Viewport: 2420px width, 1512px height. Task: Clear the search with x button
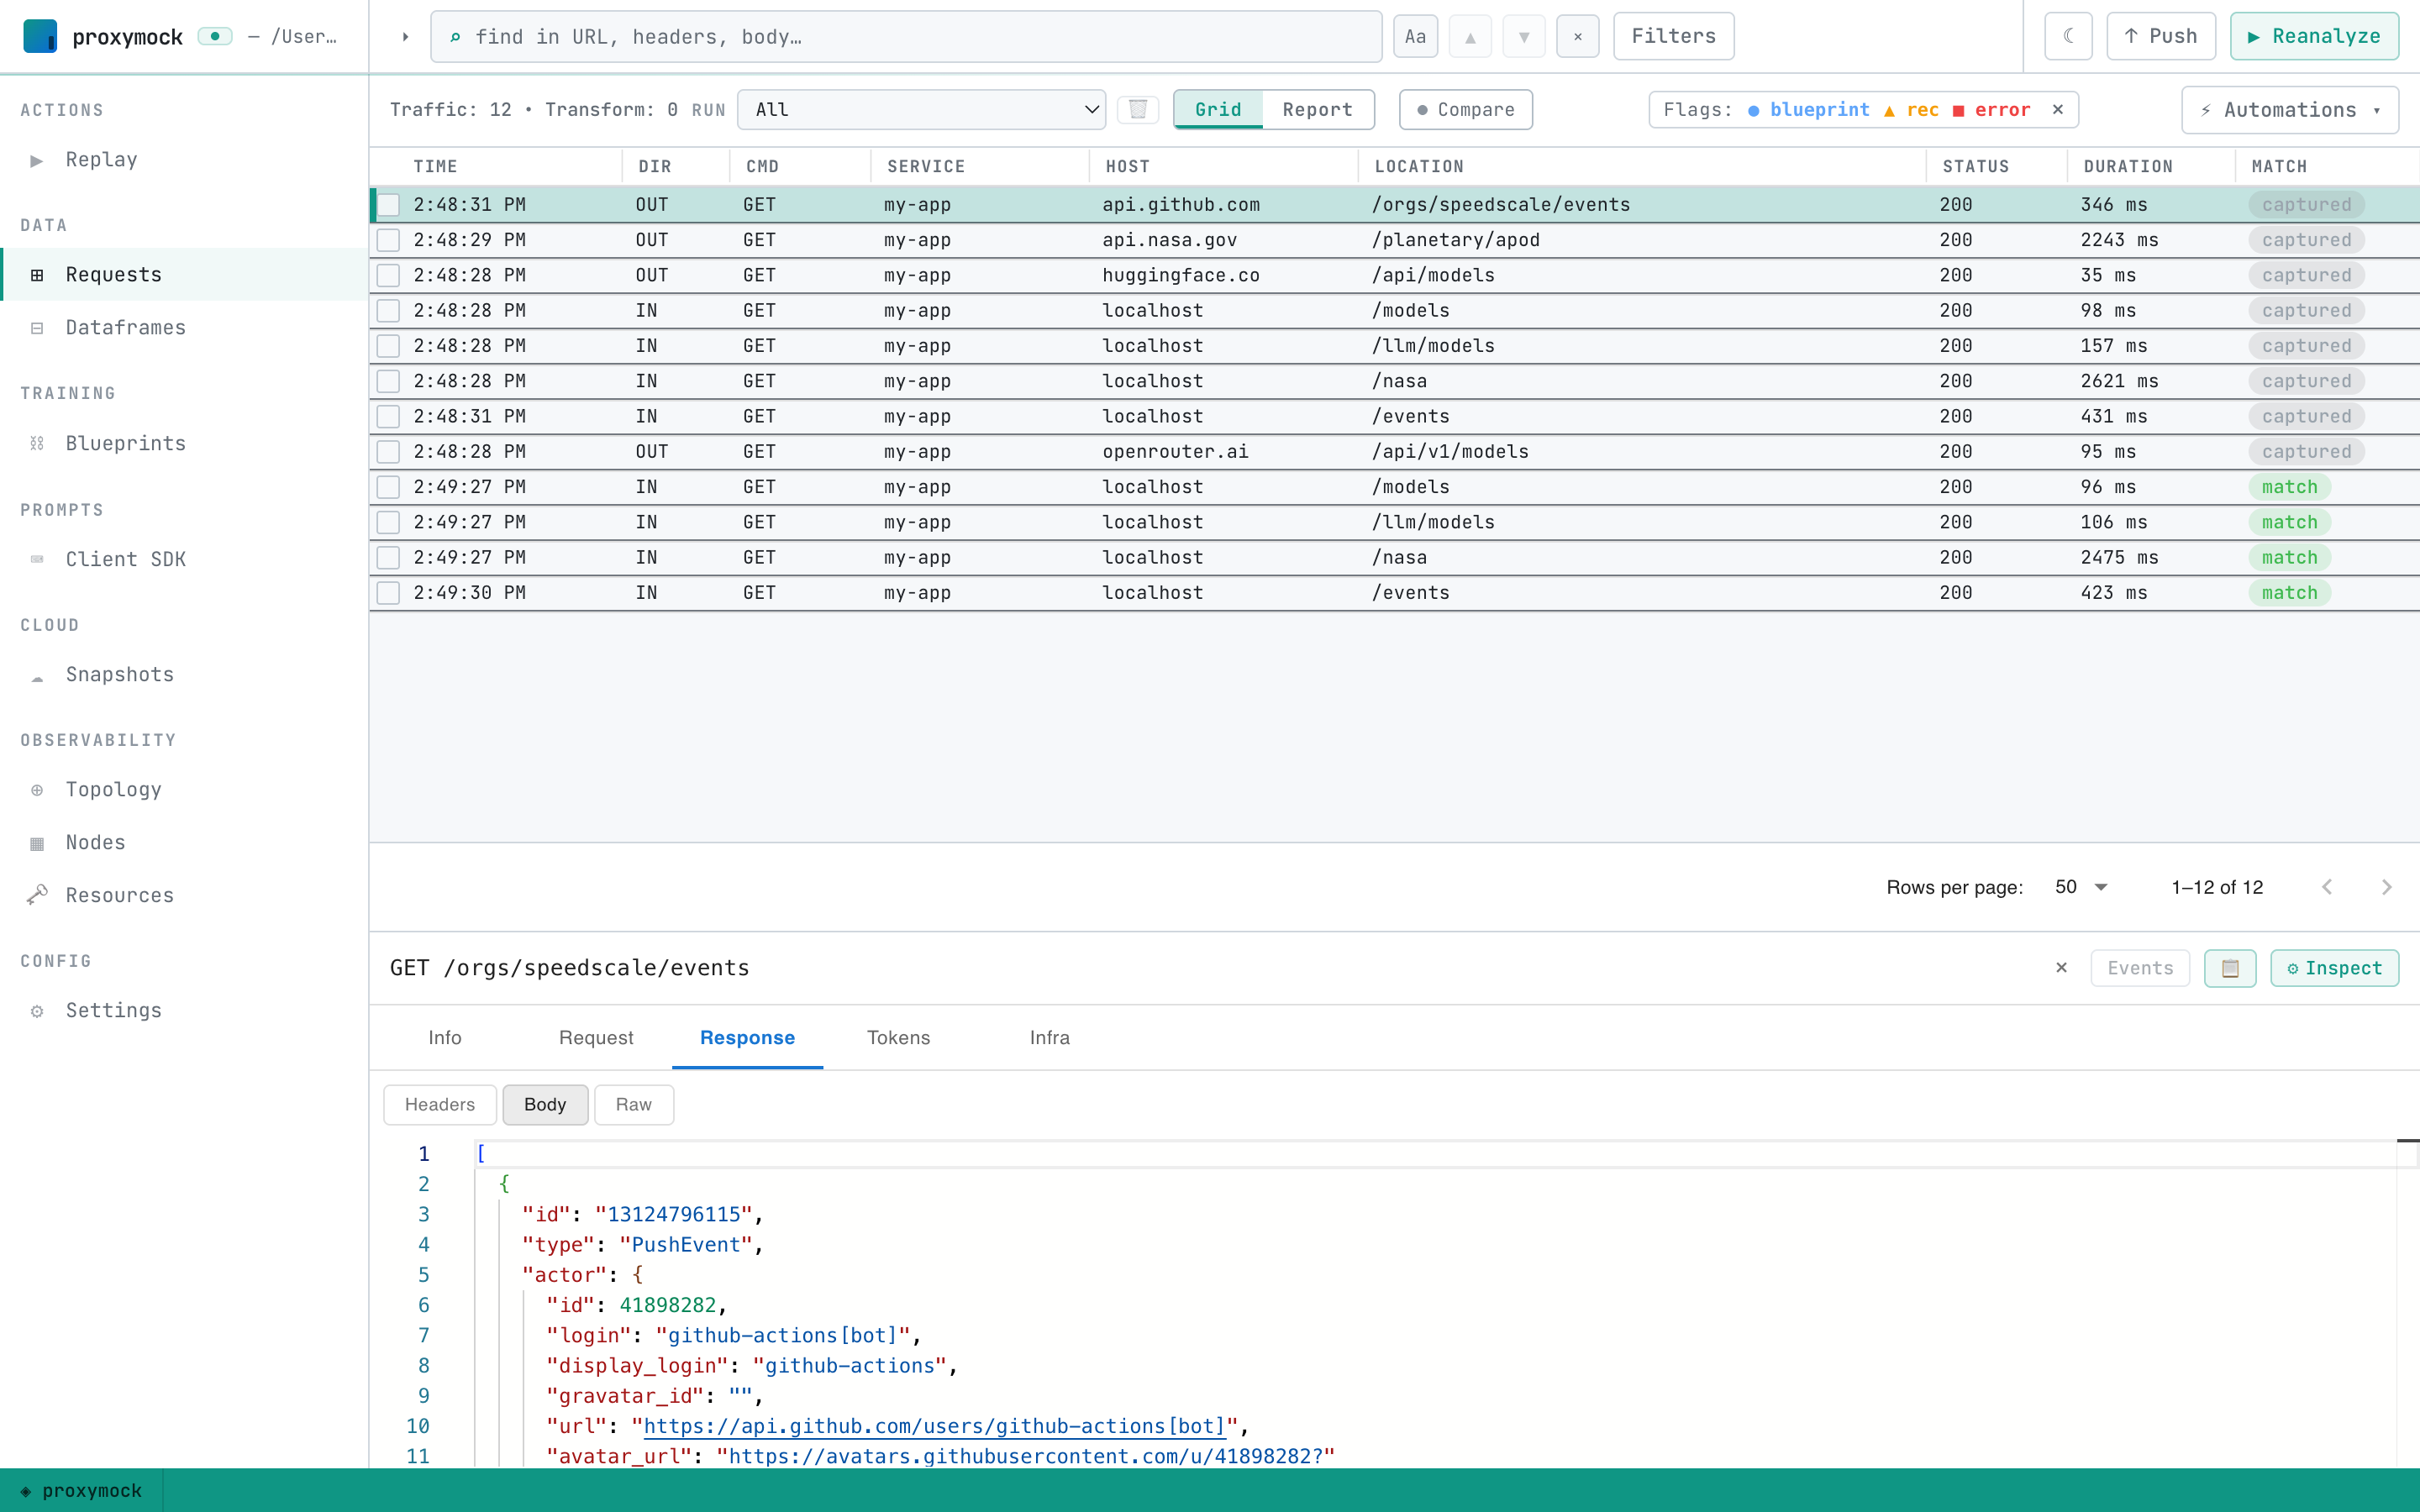coord(1578,37)
